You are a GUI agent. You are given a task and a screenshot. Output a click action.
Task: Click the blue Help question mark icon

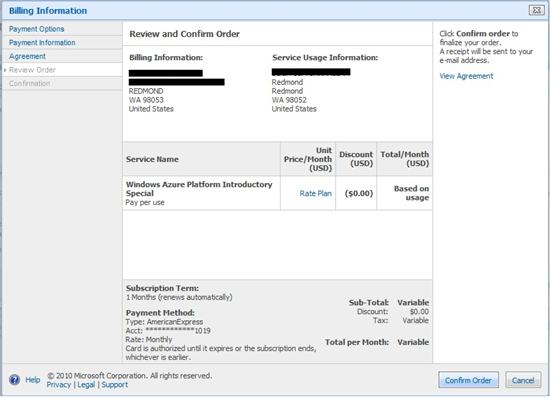coord(14,380)
